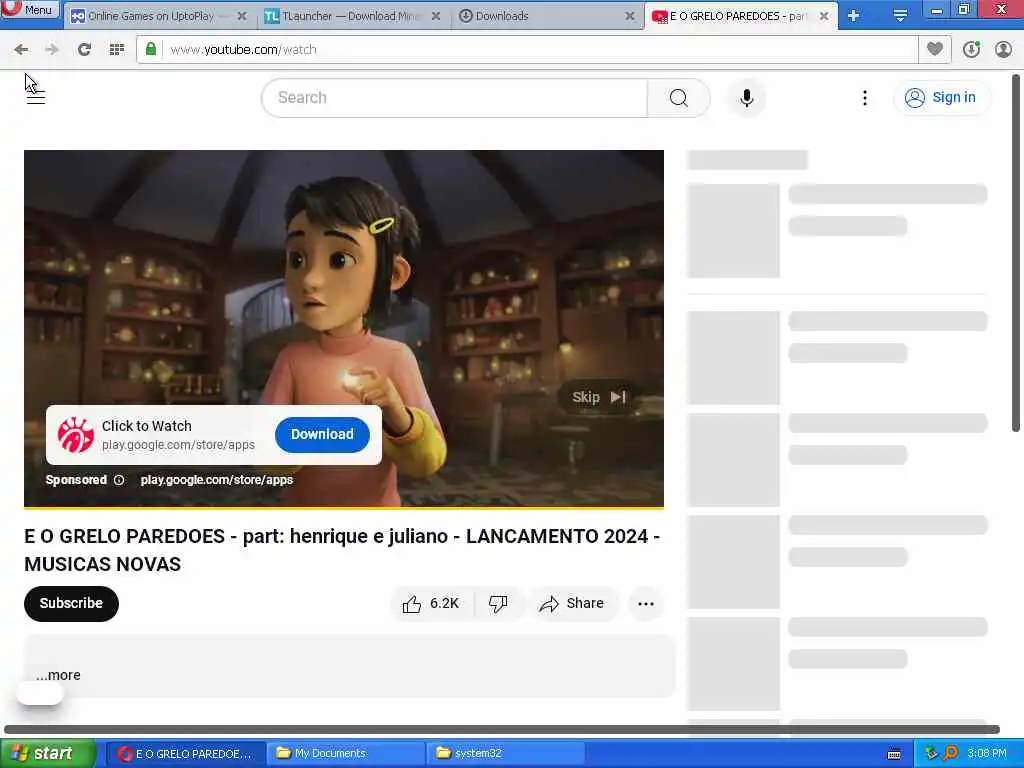
Task: Click the on-screen keyboard tray icon
Action: (x=895, y=754)
